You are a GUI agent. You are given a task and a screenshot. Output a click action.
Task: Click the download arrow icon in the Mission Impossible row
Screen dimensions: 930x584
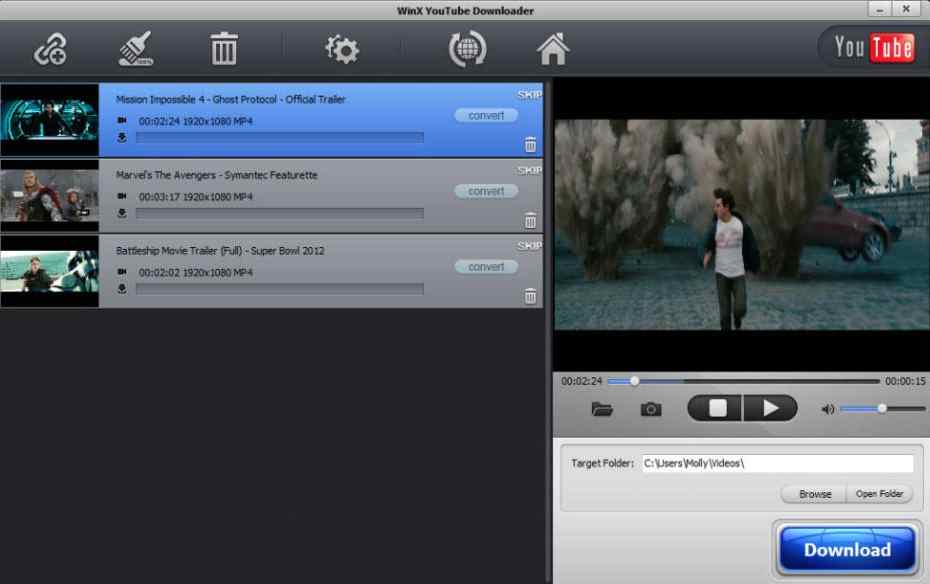tap(122, 138)
